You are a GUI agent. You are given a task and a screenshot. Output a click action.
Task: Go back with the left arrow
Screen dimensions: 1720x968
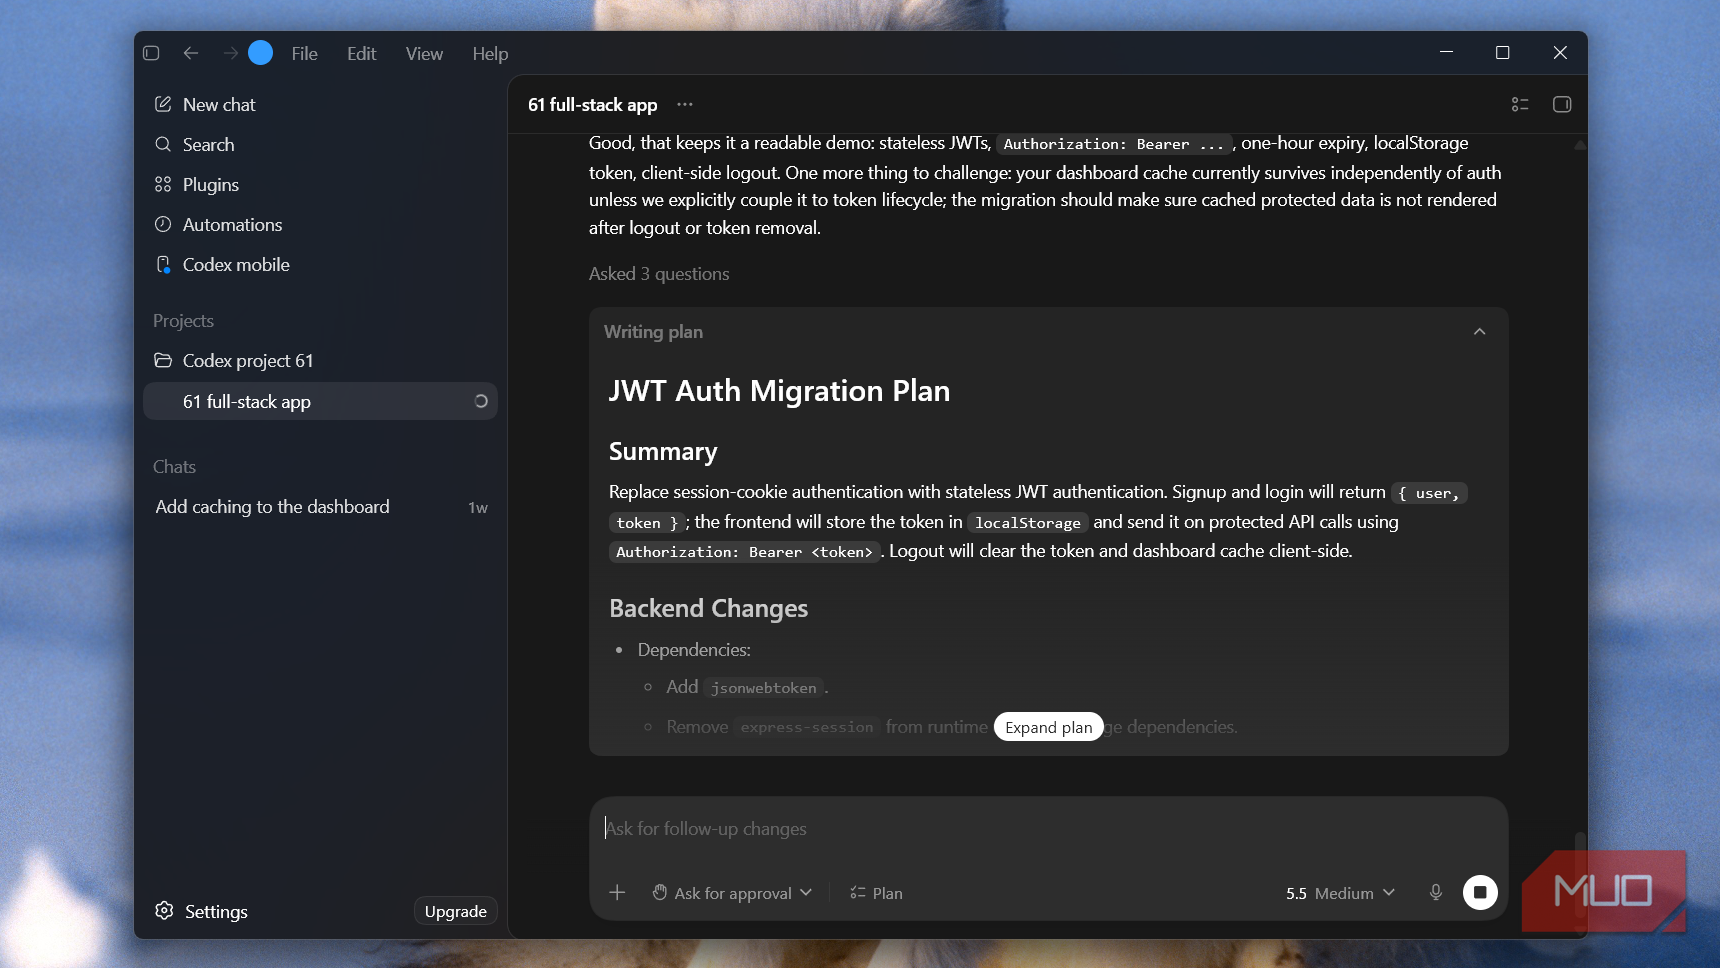pos(191,53)
